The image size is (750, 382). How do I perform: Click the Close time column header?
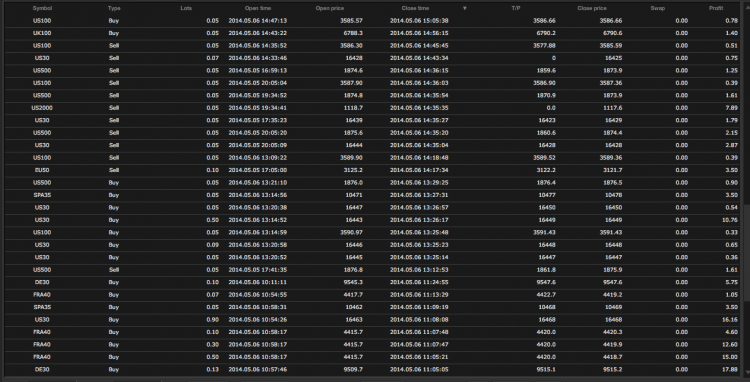[415, 8]
